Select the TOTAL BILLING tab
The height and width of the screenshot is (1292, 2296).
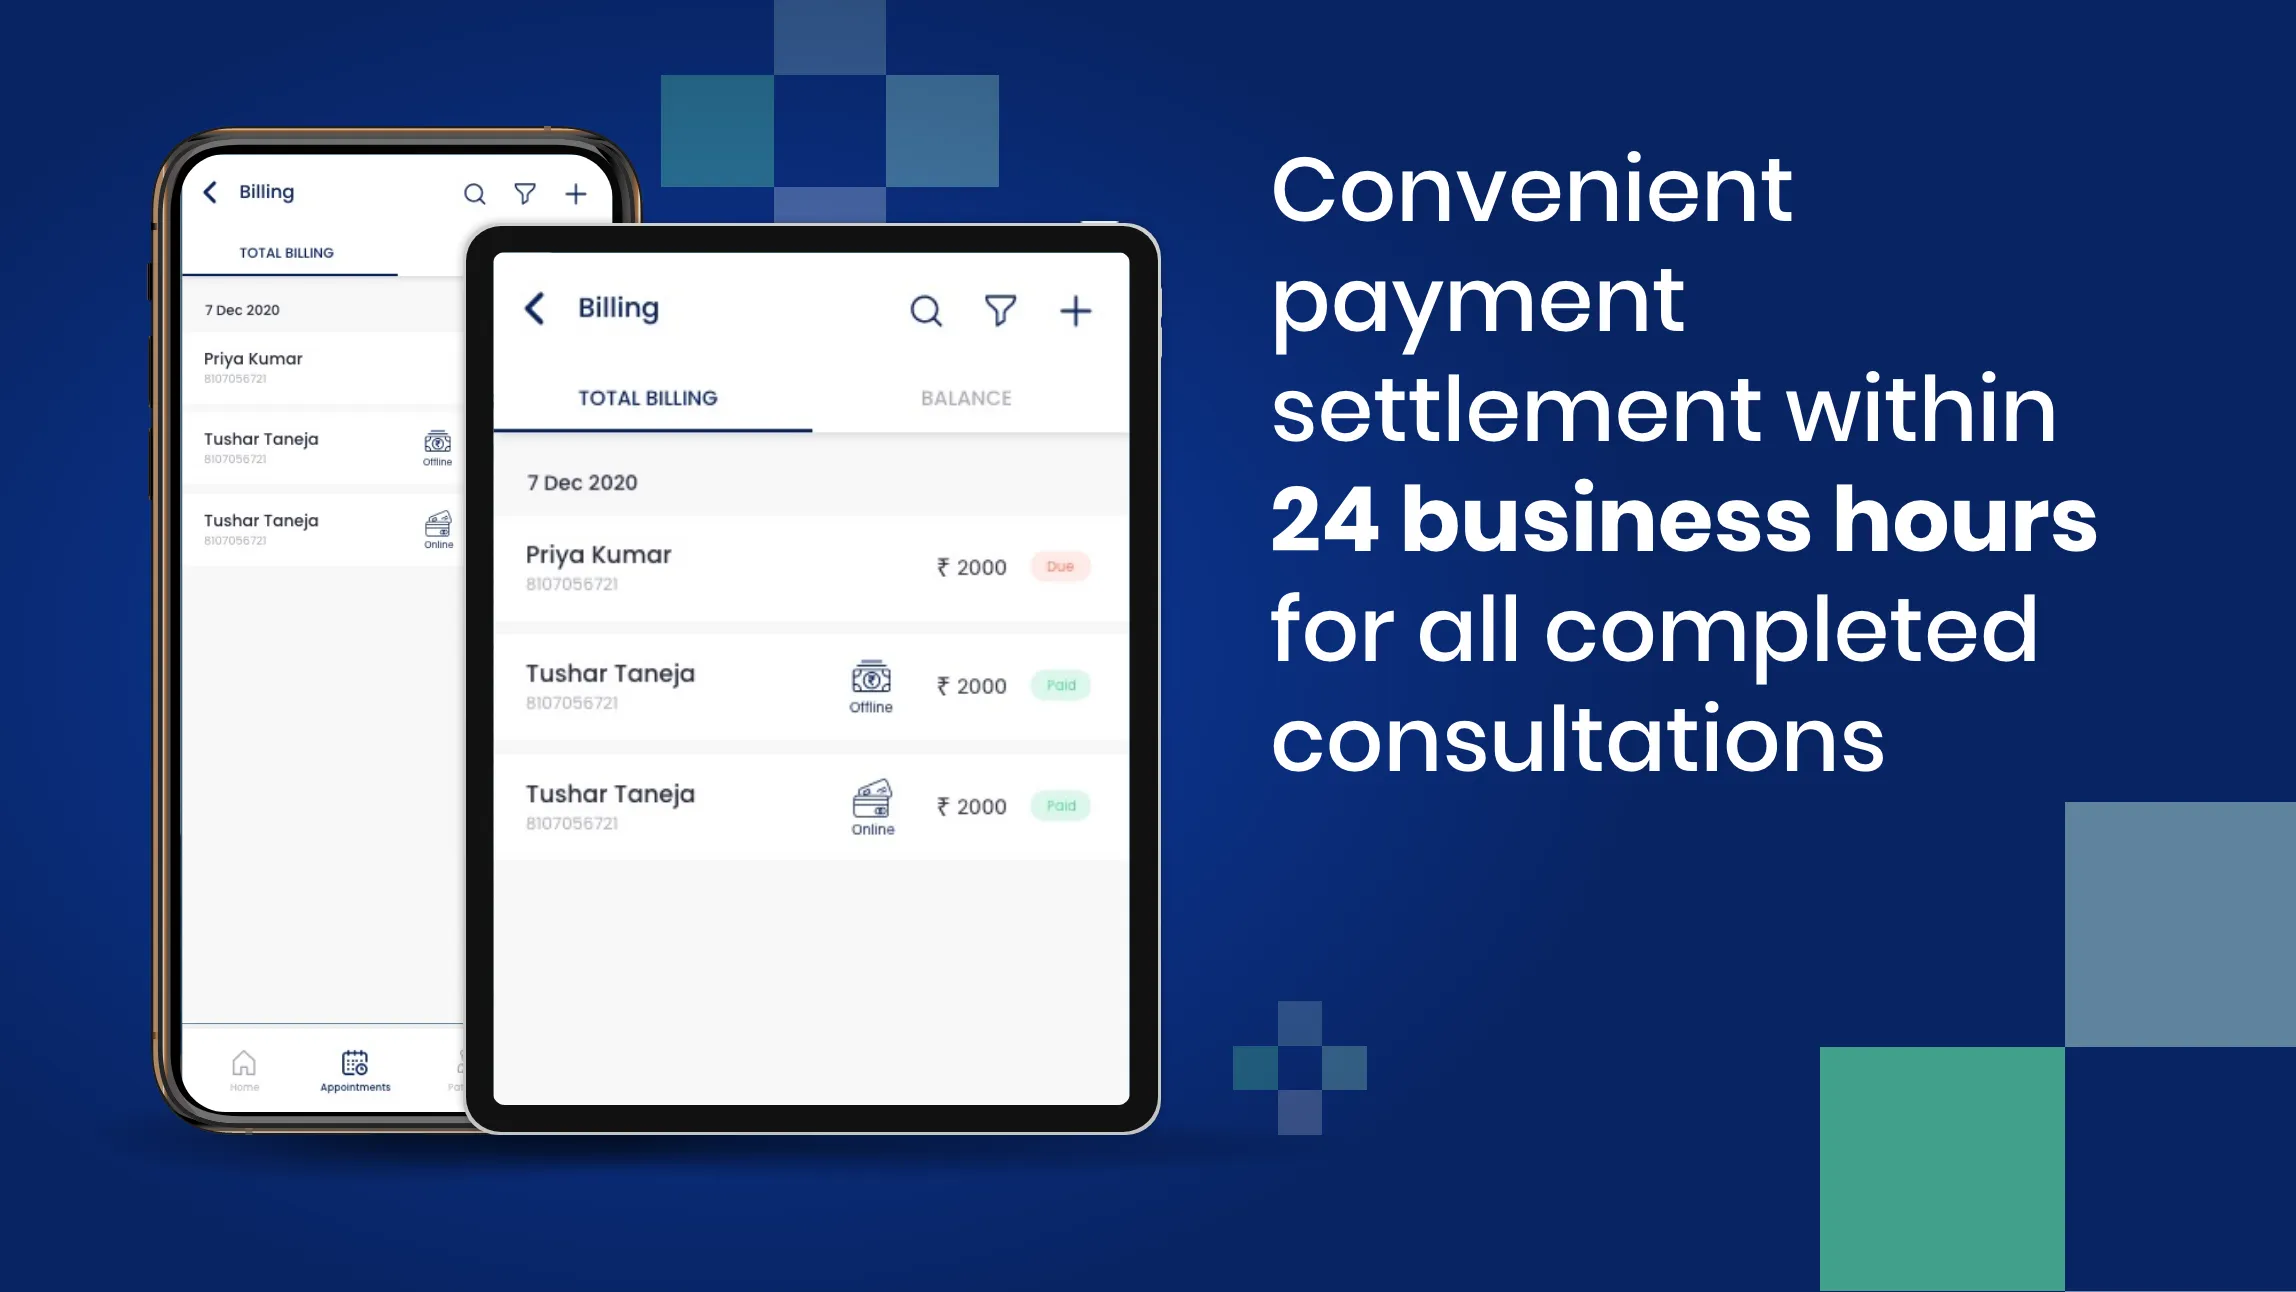(x=648, y=398)
